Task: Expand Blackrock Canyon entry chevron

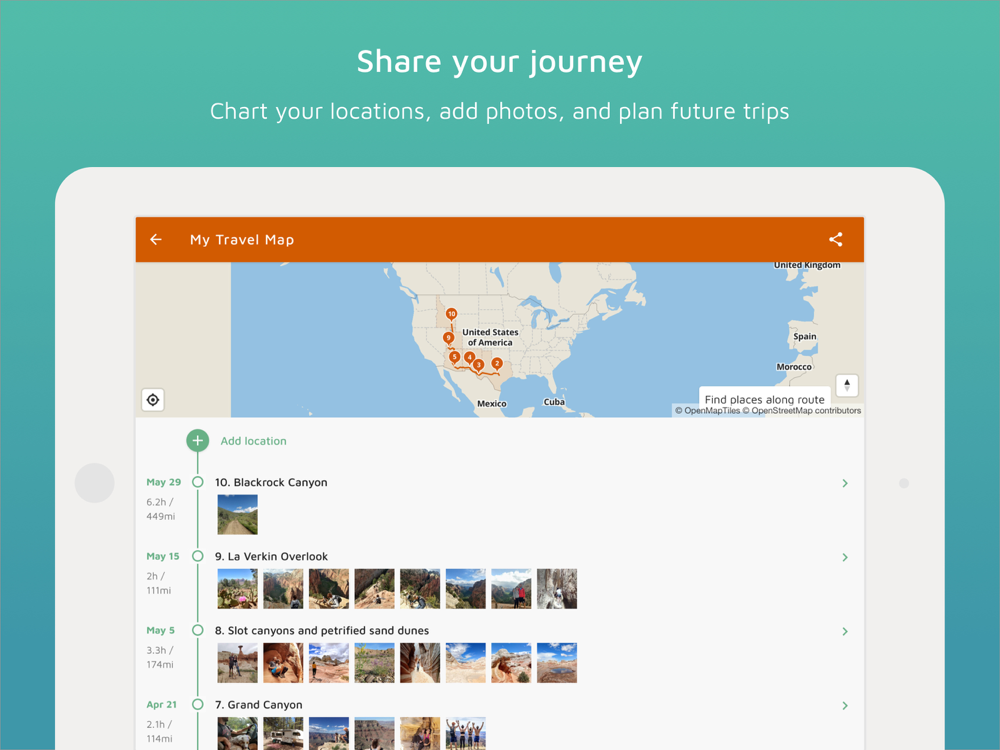Action: coord(845,483)
